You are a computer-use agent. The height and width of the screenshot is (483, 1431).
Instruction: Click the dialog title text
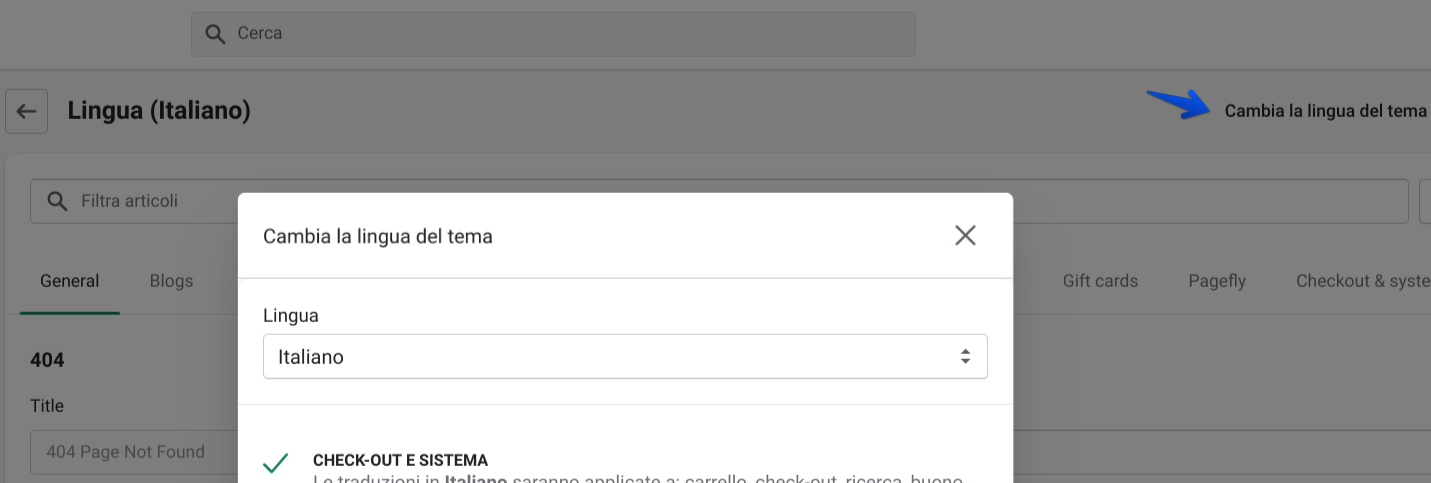[377, 237]
